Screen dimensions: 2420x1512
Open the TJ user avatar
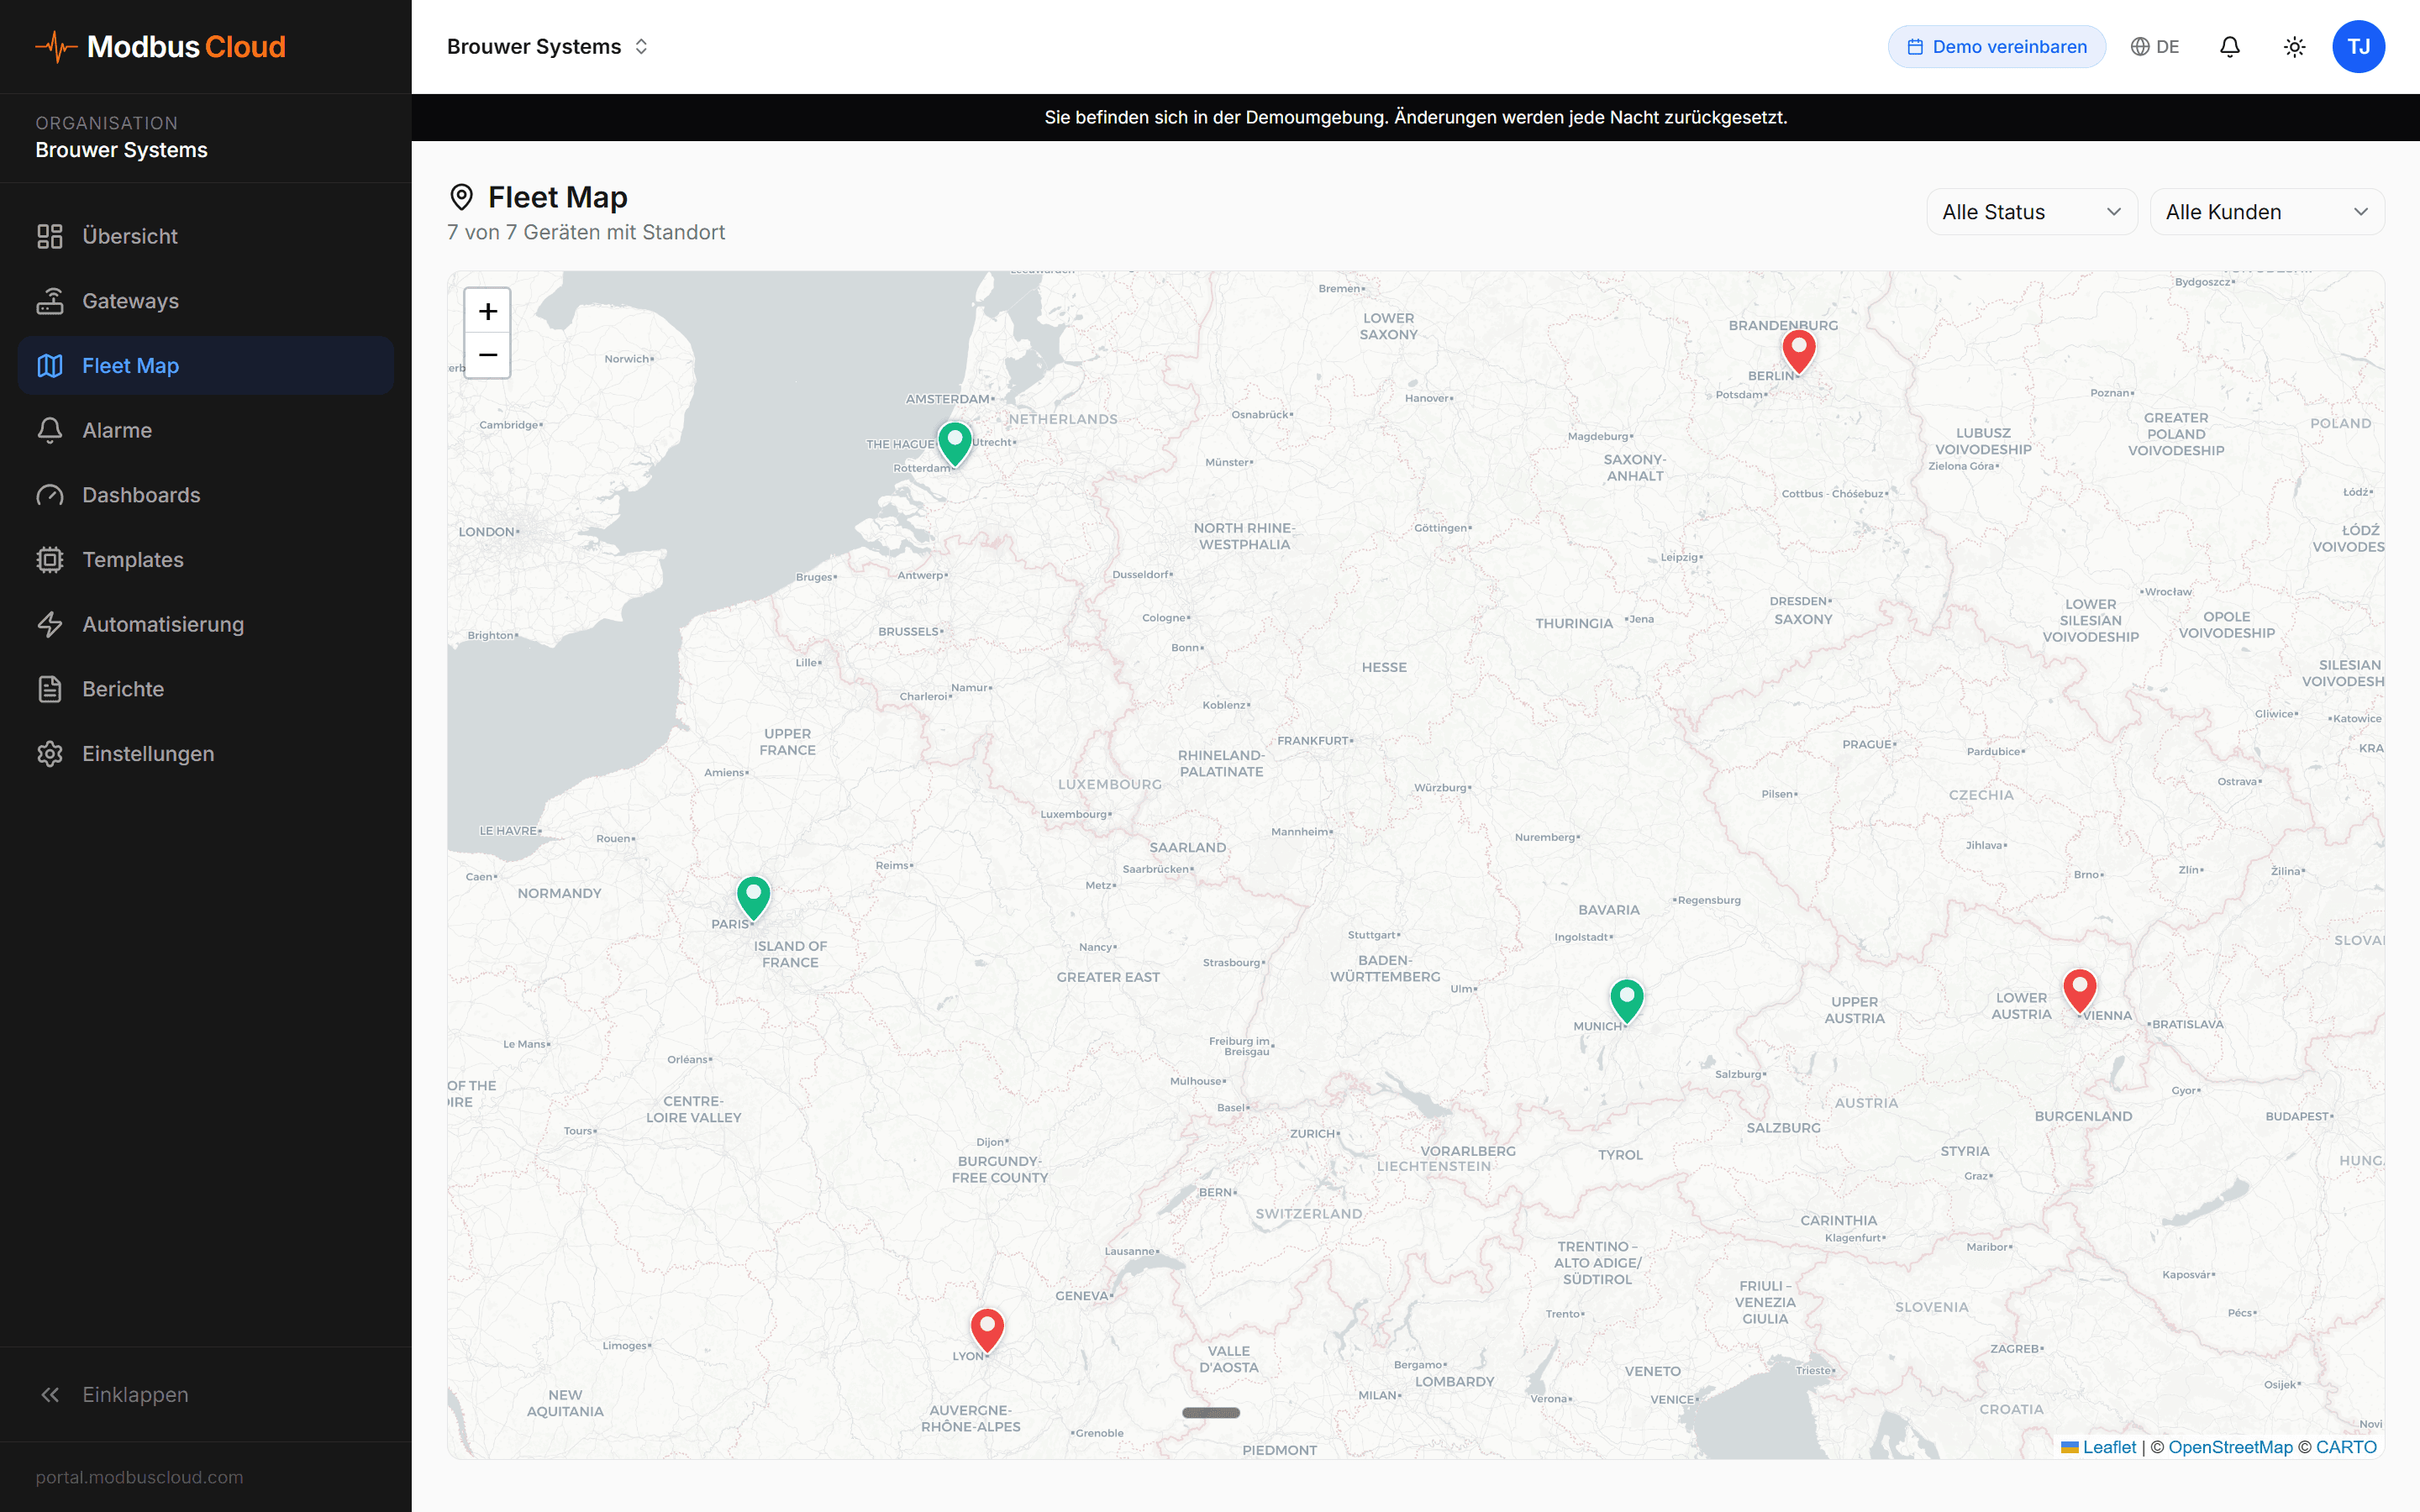click(2359, 46)
